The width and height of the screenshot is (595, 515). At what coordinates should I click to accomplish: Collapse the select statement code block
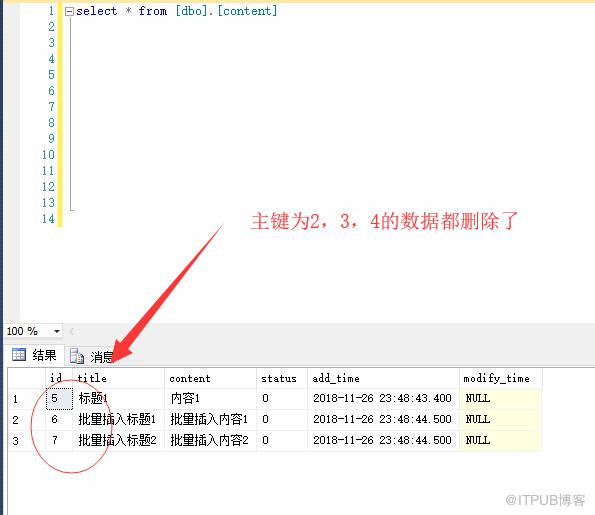pyautogui.click(x=69, y=11)
